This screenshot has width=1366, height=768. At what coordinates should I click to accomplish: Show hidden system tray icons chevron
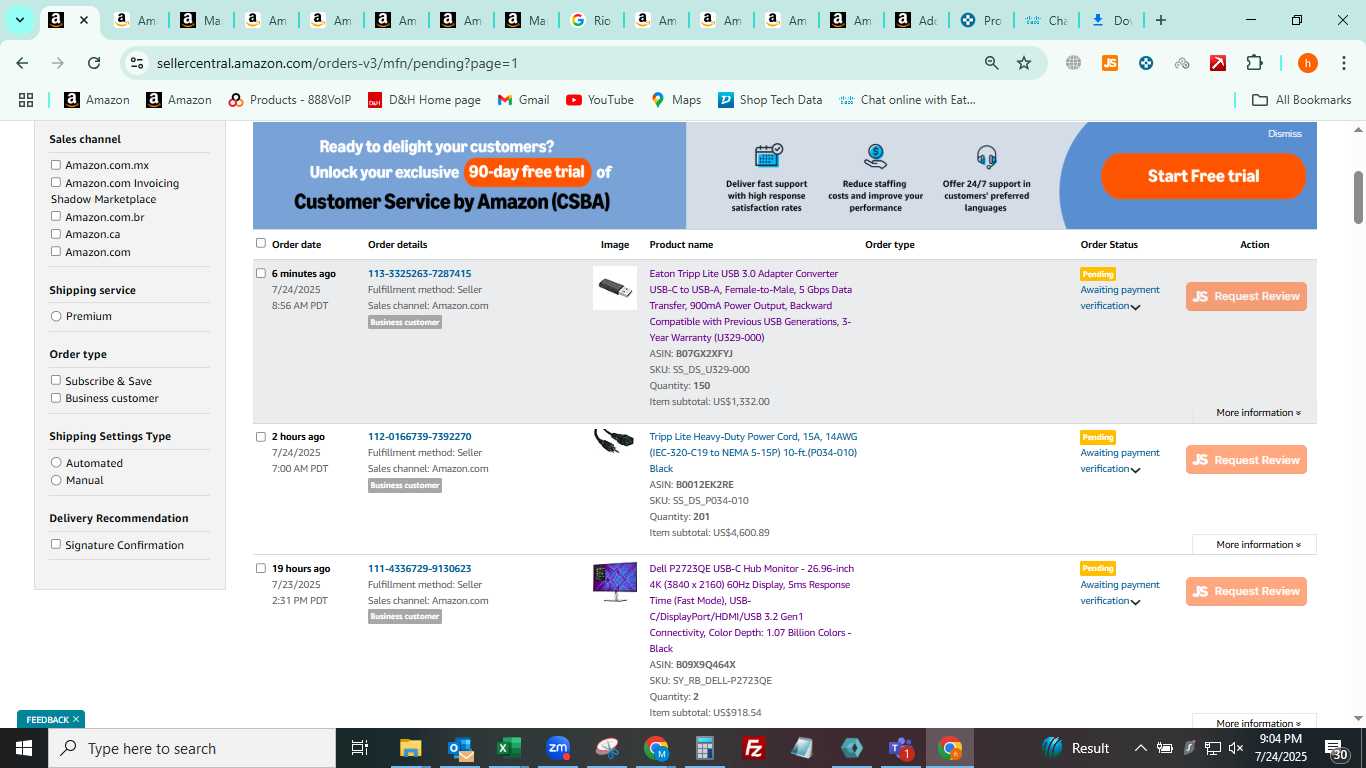(1140, 748)
